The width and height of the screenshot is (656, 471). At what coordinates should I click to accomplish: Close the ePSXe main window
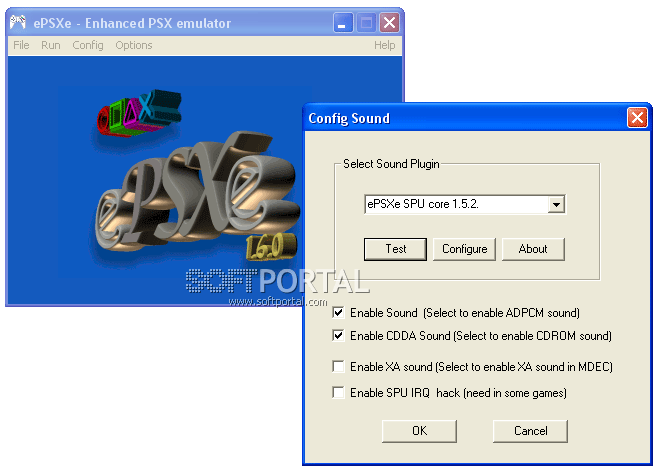tap(389, 23)
